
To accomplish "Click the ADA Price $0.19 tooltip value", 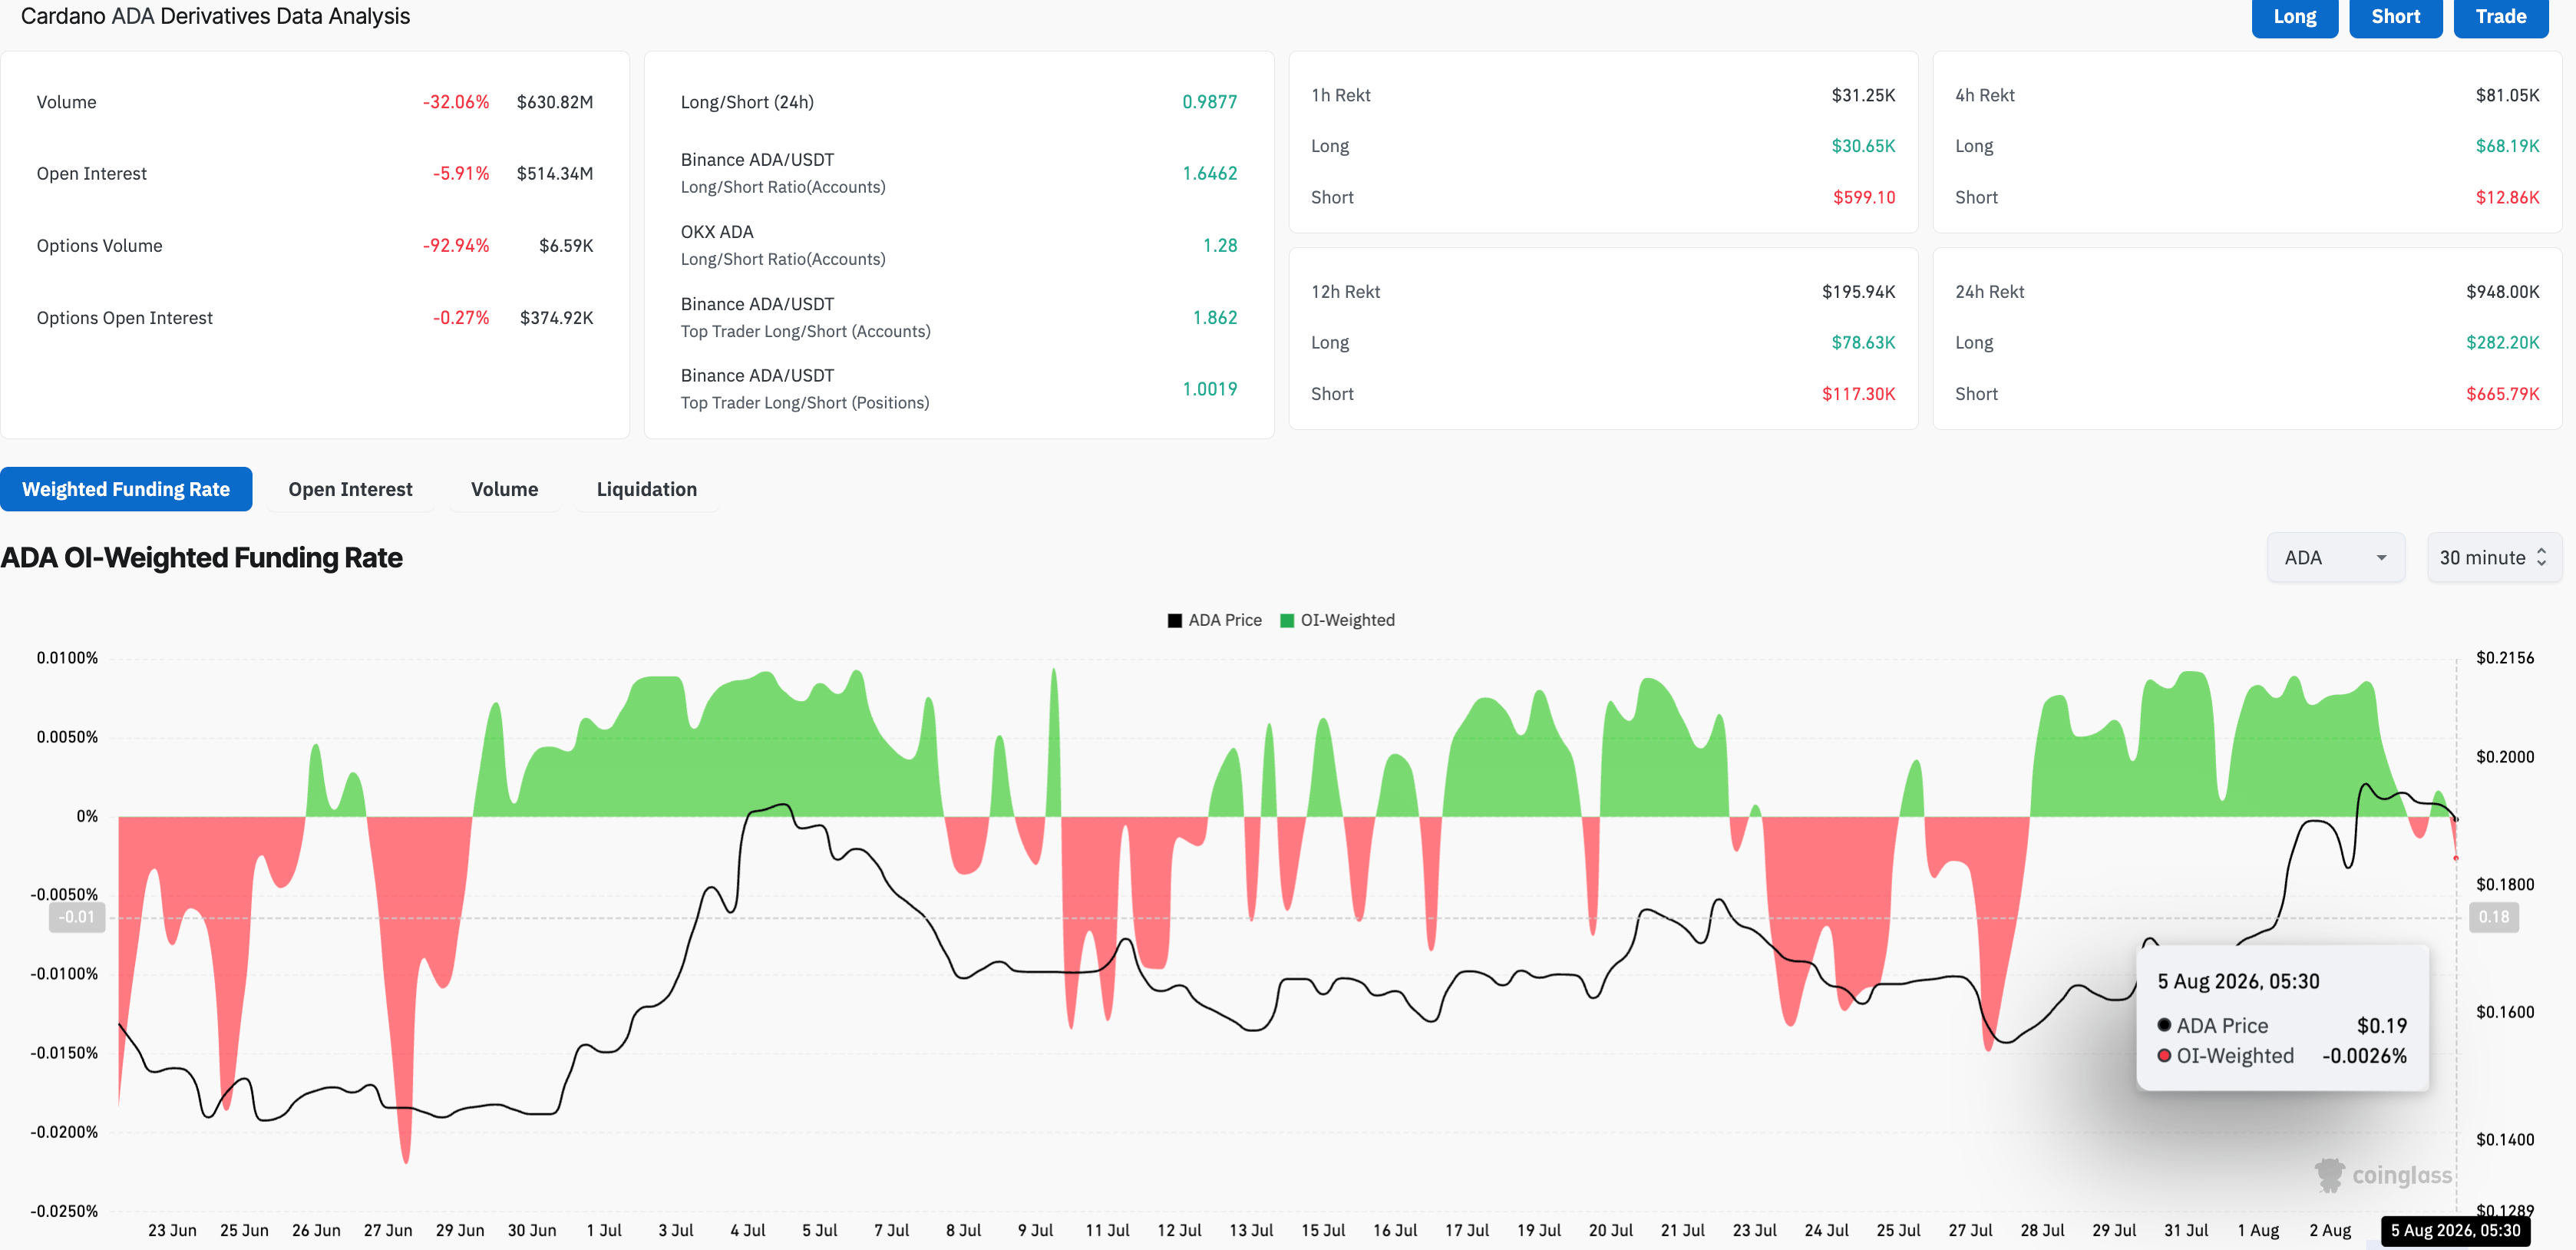I will [2382, 1026].
